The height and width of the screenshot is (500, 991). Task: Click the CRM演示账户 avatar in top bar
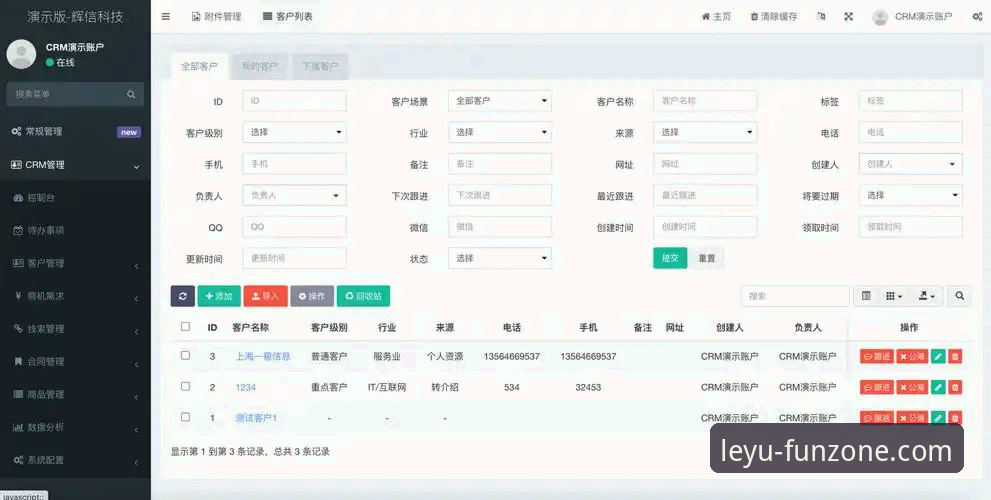click(880, 17)
